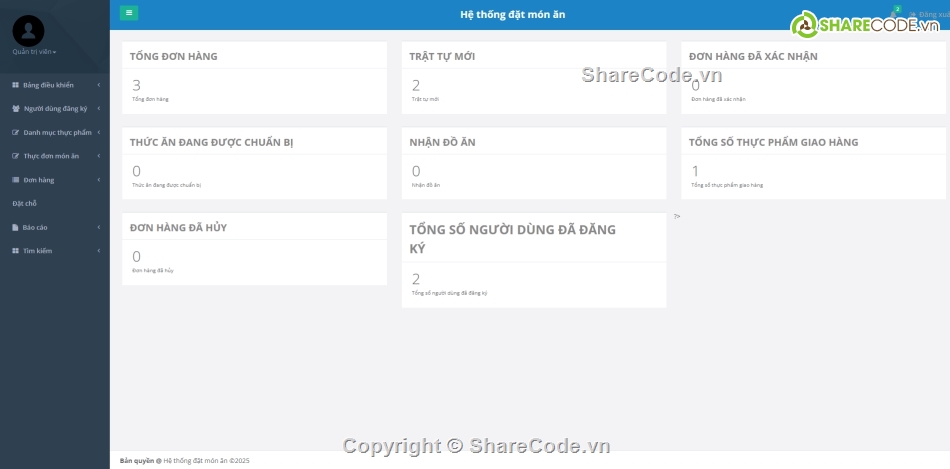
Task: Click the Người dùng đăng ký users icon
Action: click(x=15, y=109)
